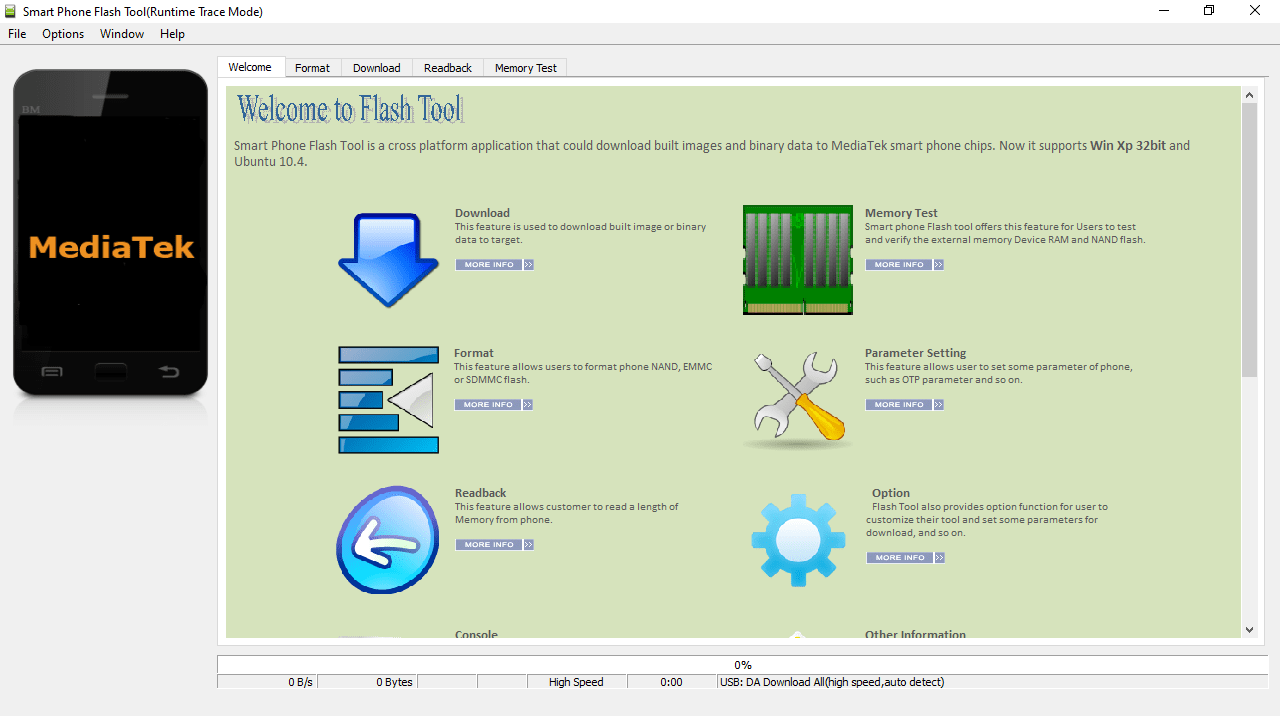Click the scroll up arrow of welcome page
Image resolution: width=1280 pixels, height=716 pixels.
[x=1249, y=95]
